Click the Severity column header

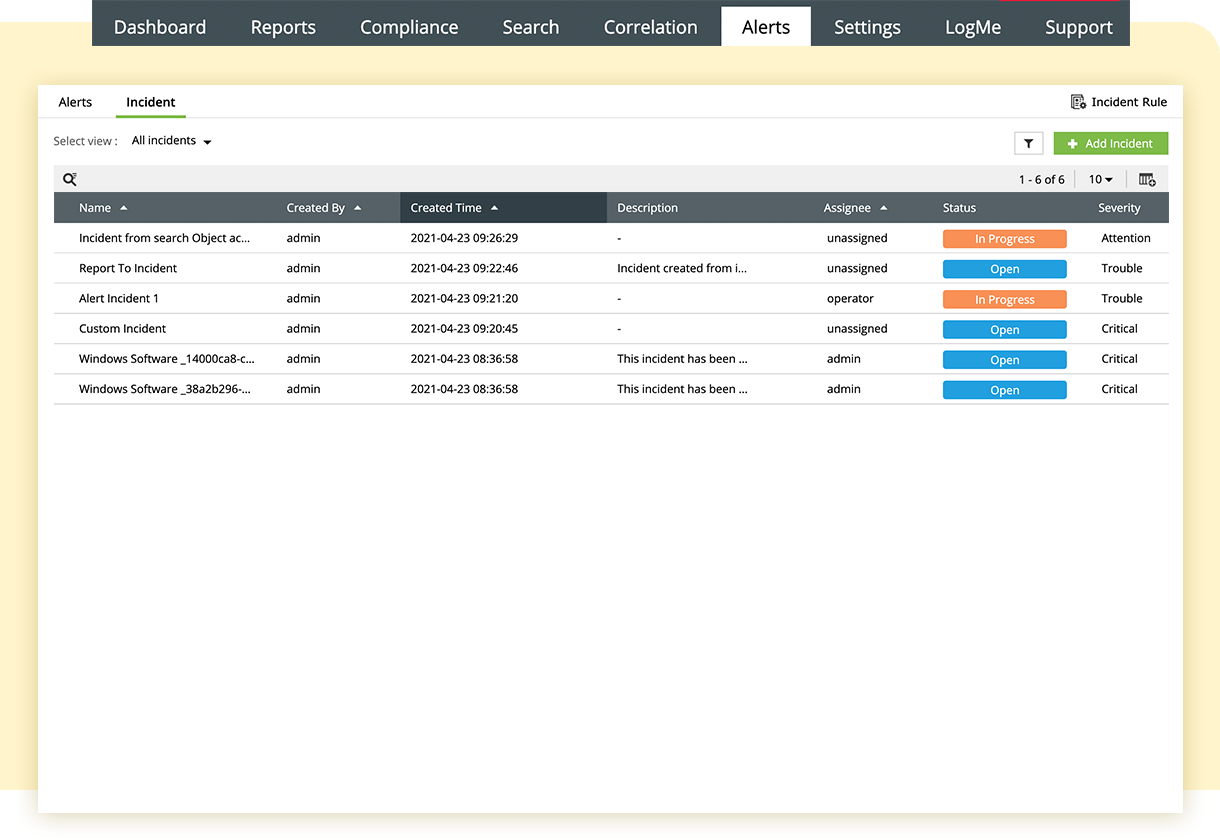point(1119,208)
